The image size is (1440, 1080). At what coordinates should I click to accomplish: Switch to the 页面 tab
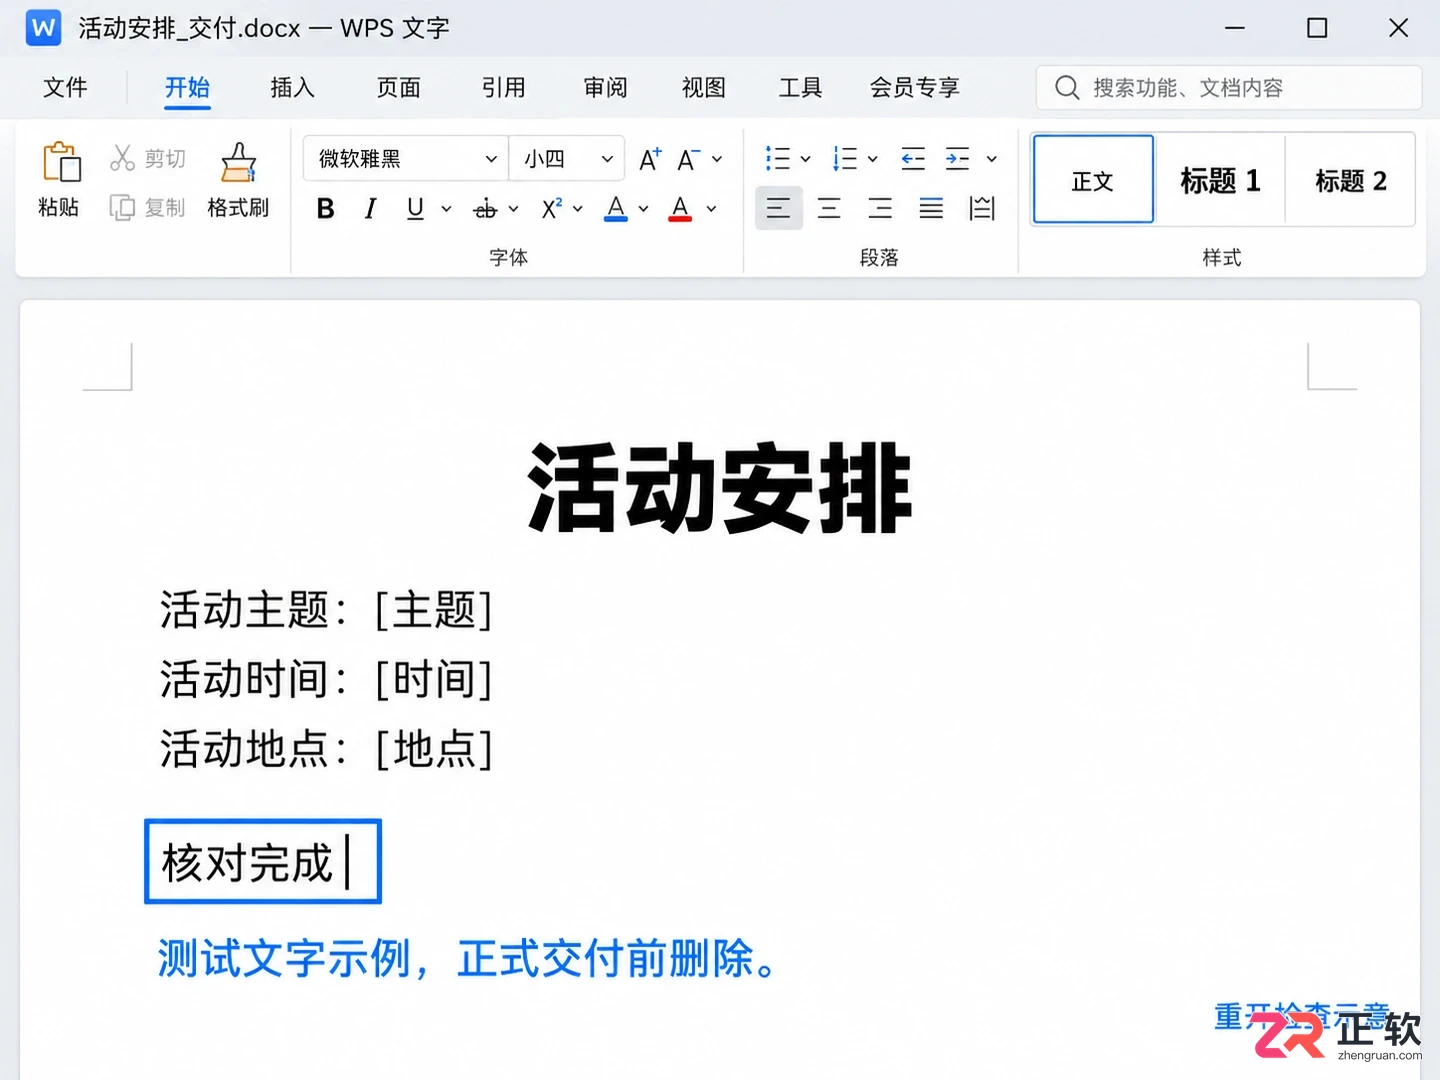pos(399,88)
